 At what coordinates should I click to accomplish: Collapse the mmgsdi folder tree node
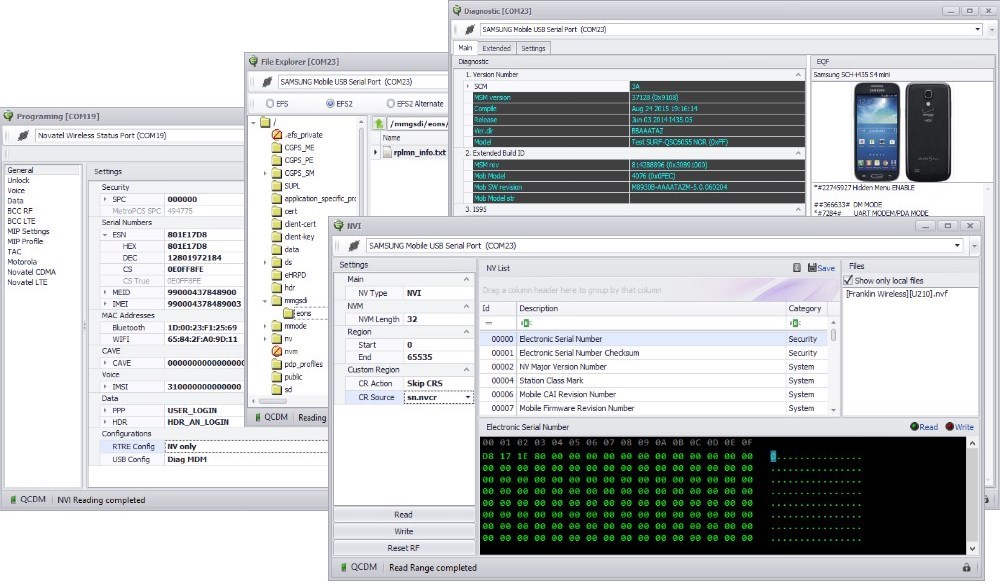click(x=265, y=300)
